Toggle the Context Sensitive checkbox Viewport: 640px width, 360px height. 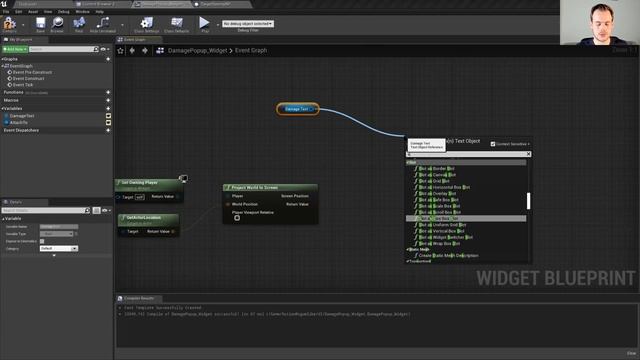(493, 144)
